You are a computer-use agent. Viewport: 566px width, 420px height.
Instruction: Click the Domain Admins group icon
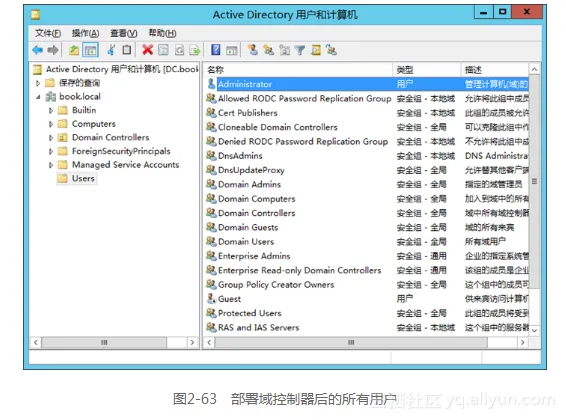211,184
